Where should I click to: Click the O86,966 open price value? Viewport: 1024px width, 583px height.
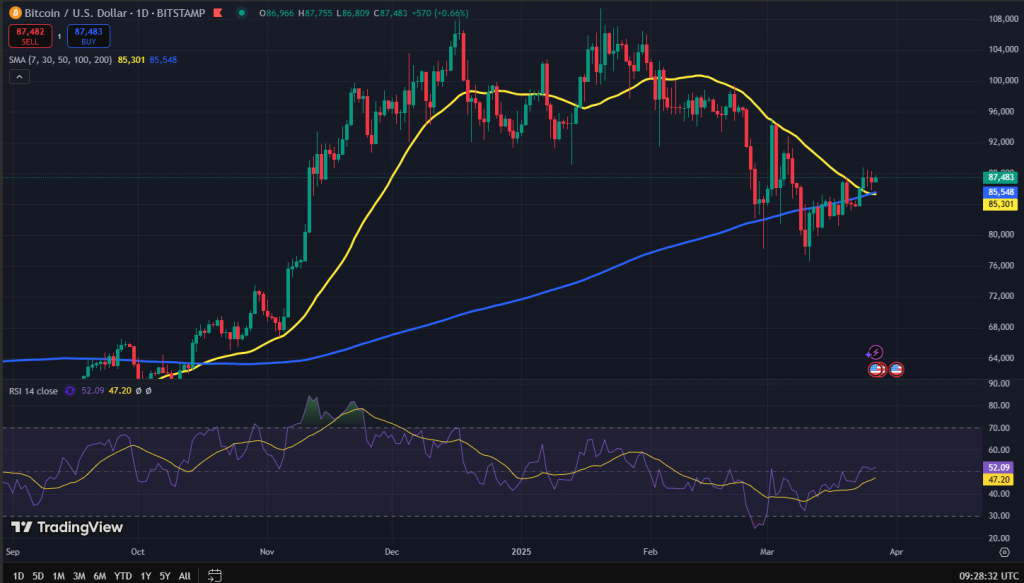point(277,13)
